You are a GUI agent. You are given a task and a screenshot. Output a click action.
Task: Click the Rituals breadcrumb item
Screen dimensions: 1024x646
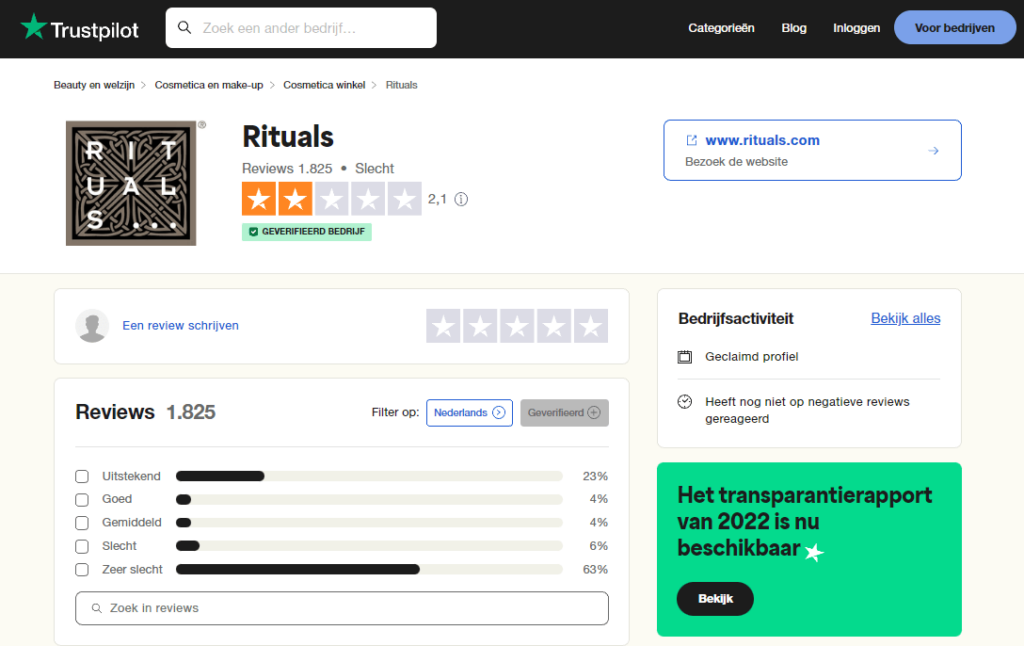click(x=401, y=85)
